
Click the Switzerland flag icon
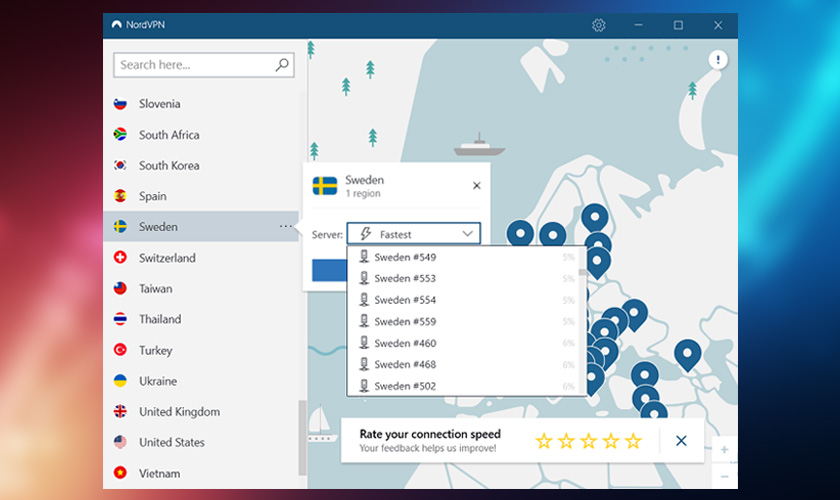point(120,257)
